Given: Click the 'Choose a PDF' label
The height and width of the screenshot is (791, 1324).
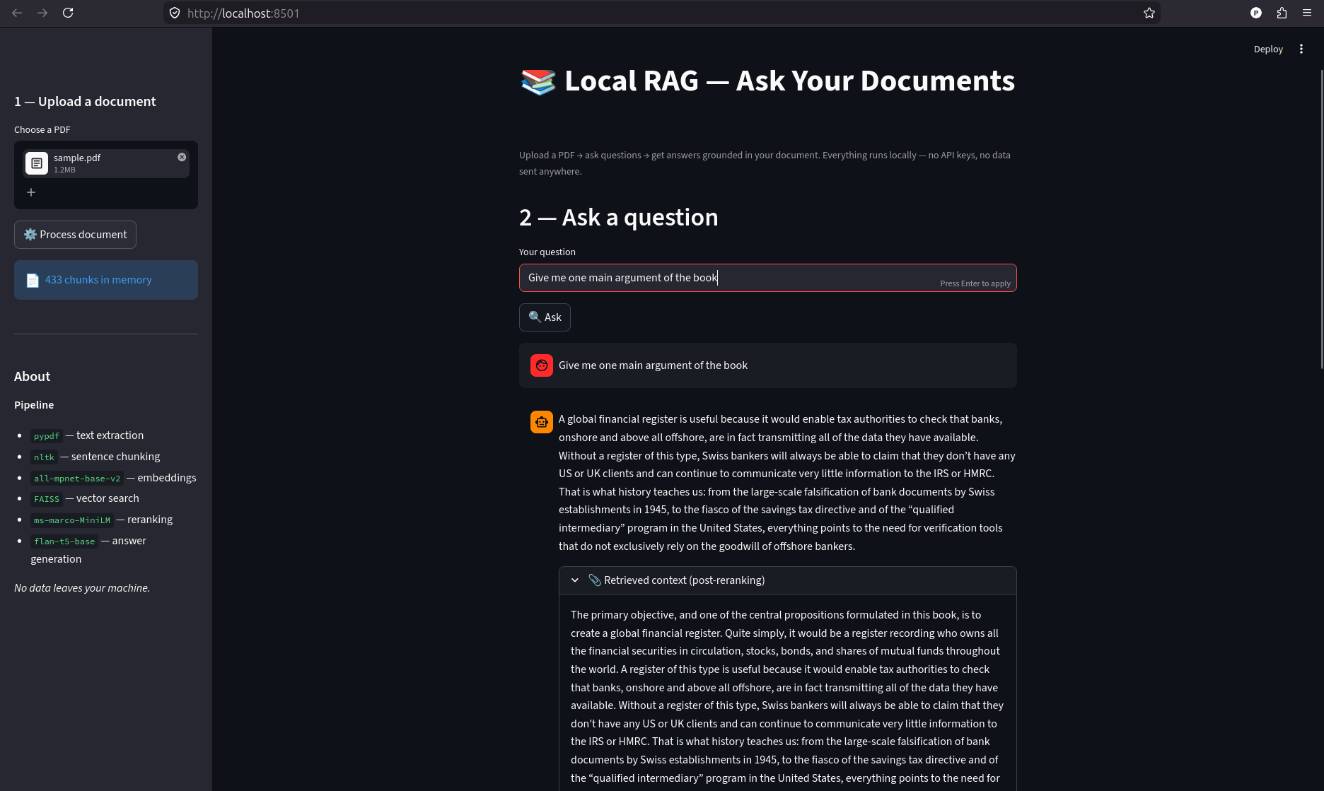Looking at the screenshot, I should click(x=42, y=130).
